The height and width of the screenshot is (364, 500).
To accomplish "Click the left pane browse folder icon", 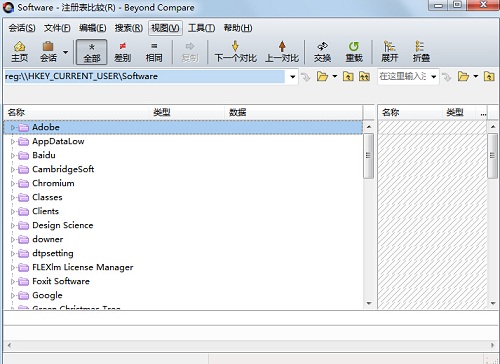I will coord(322,77).
